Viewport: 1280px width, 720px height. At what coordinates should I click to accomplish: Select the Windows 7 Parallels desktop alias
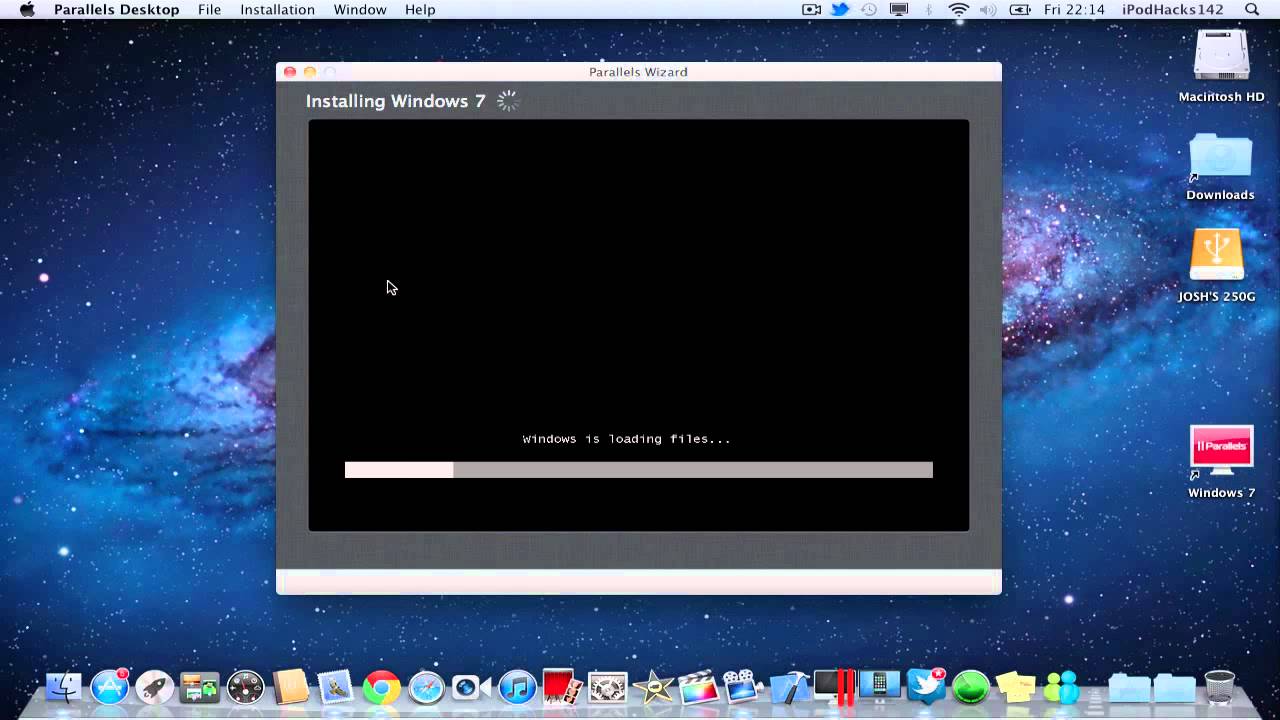tap(1221, 462)
